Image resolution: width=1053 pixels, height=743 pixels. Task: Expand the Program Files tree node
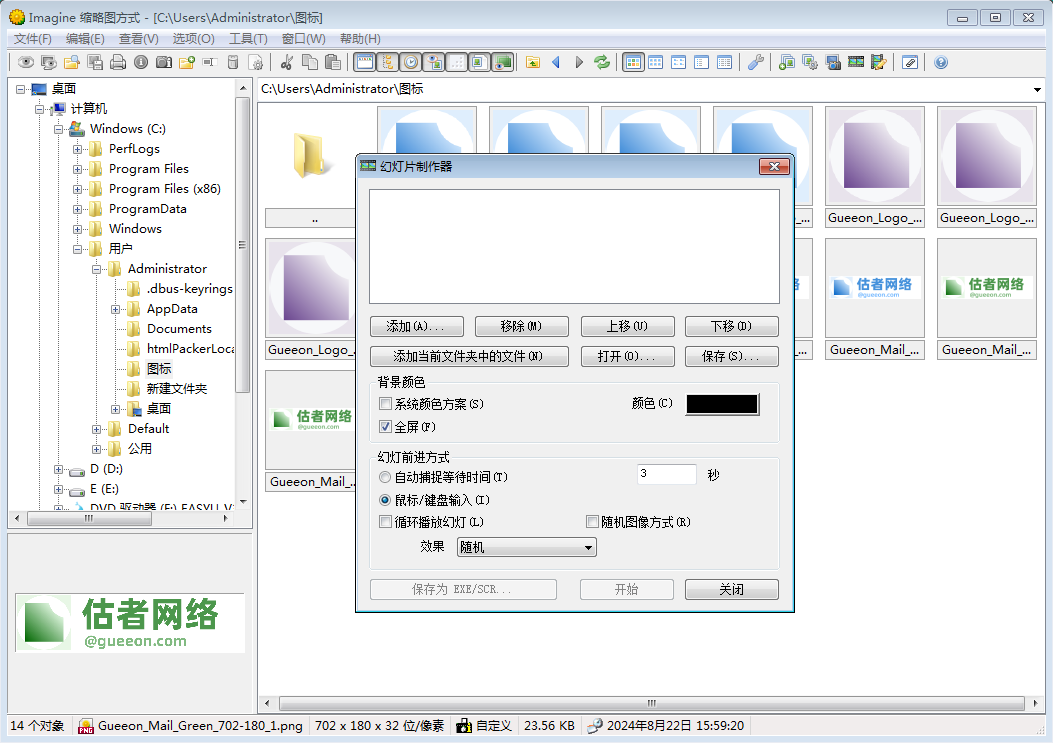(77, 169)
